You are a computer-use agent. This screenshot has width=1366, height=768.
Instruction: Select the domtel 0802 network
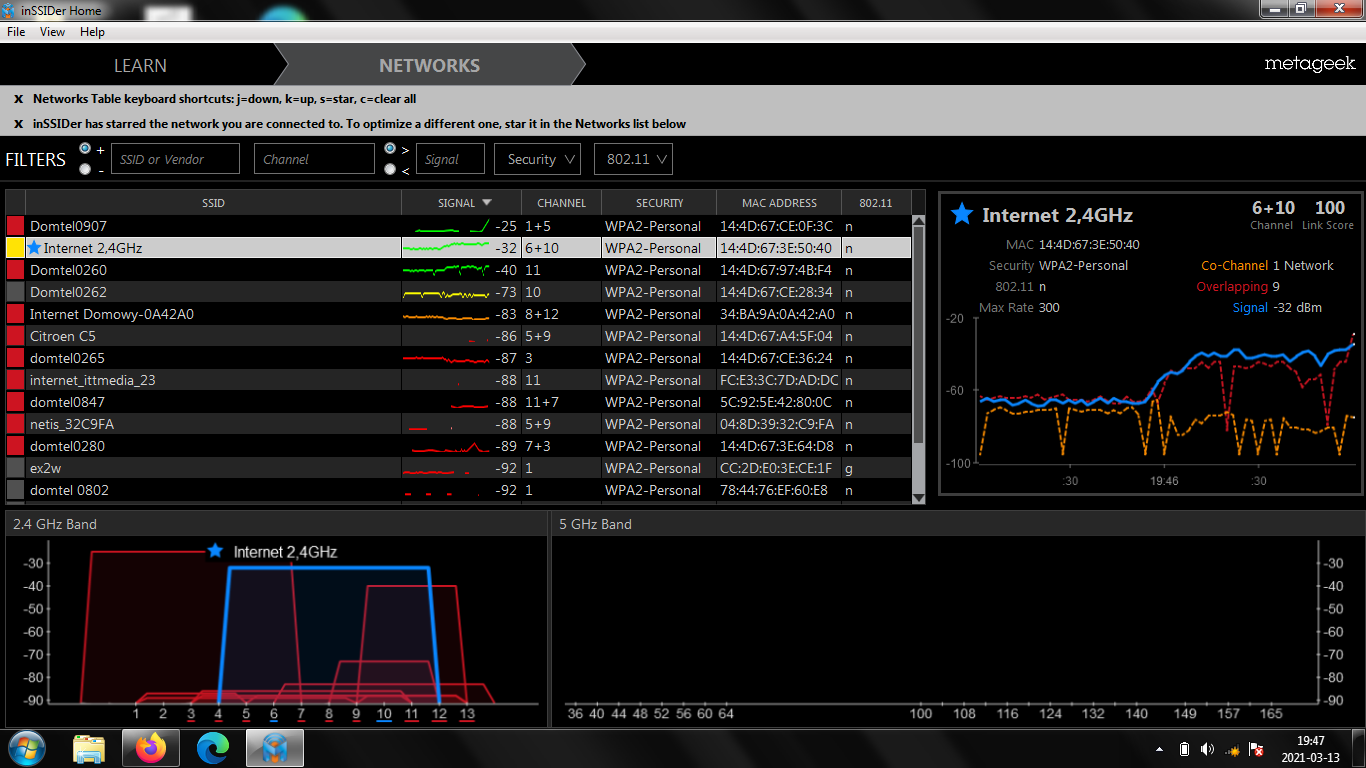click(x=459, y=490)
